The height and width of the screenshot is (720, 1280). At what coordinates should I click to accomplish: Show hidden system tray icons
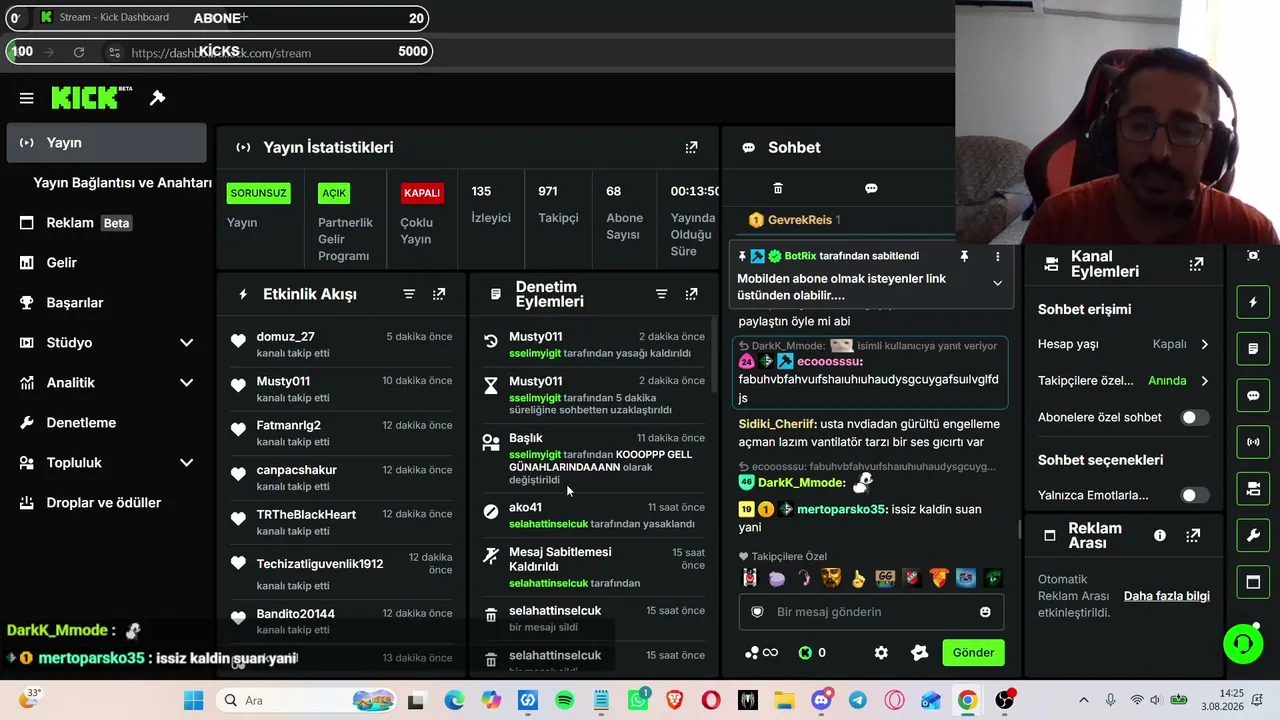[x=1083, y=700]
